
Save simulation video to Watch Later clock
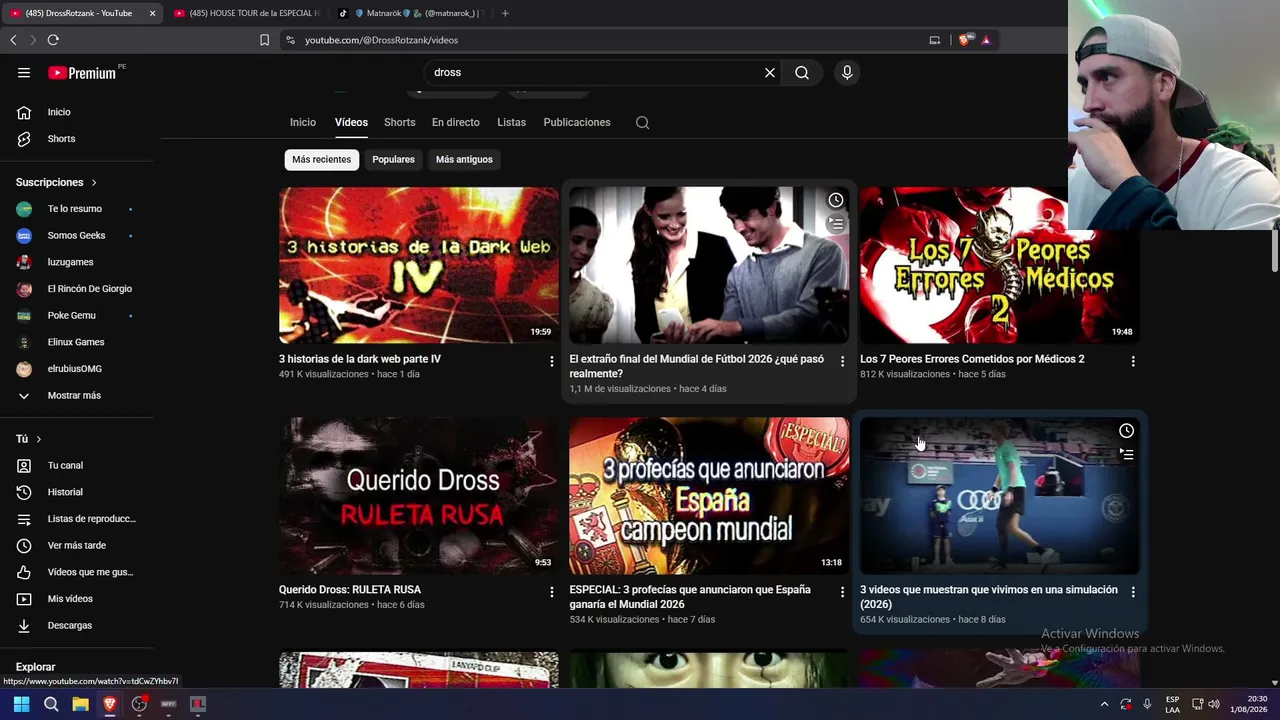tap(1126, 431)
